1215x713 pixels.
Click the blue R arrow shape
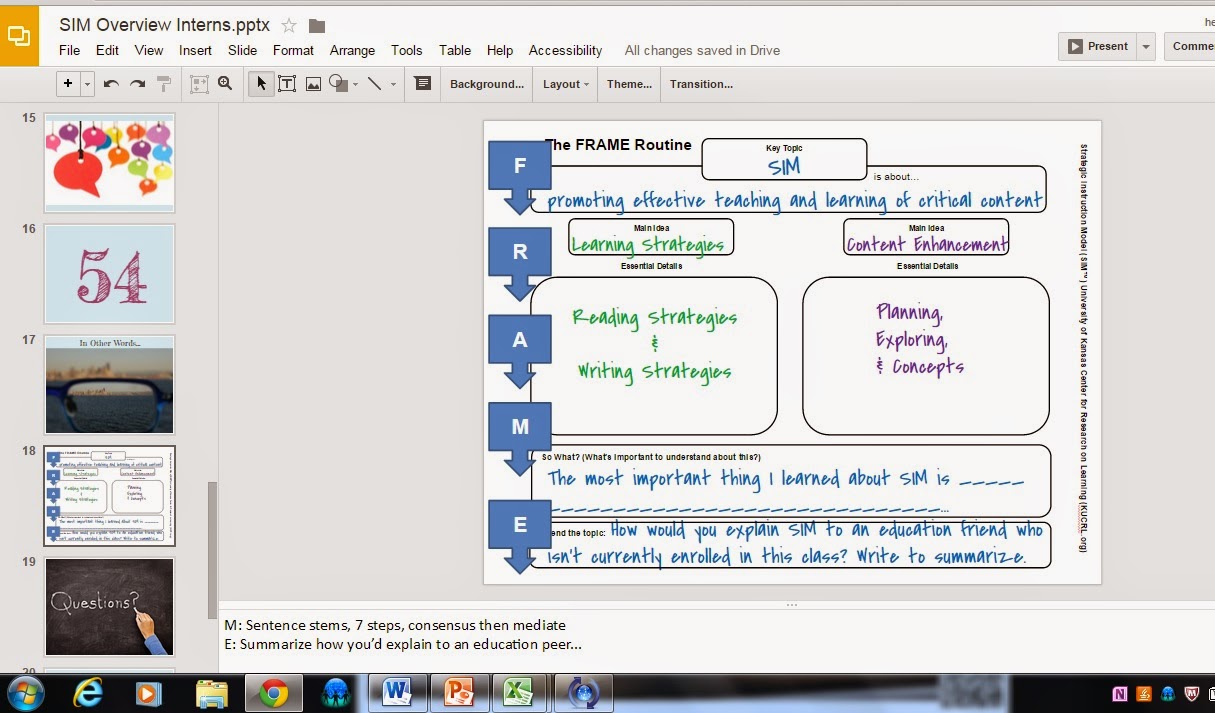(519, 263)
